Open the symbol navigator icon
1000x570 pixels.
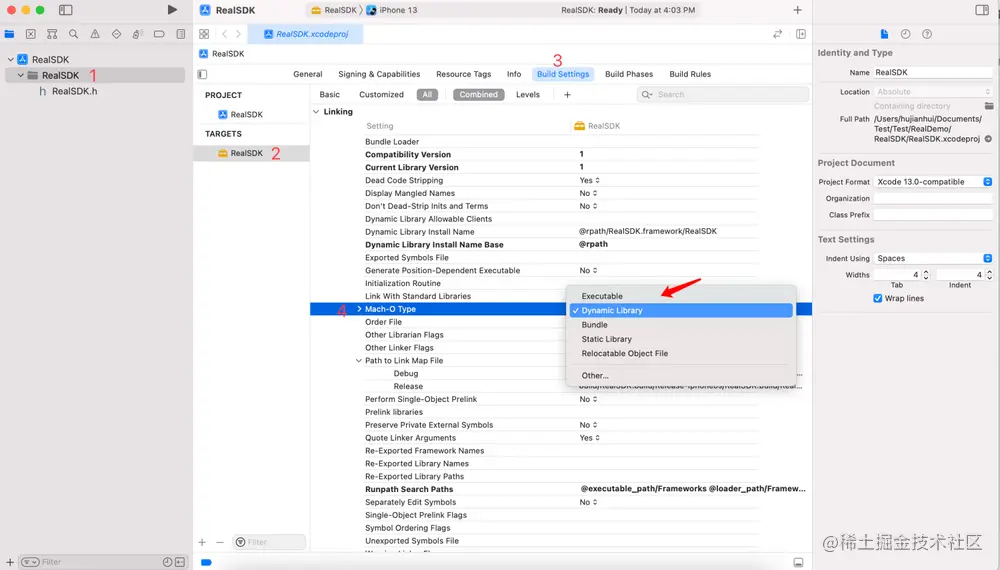pos(52,34)
